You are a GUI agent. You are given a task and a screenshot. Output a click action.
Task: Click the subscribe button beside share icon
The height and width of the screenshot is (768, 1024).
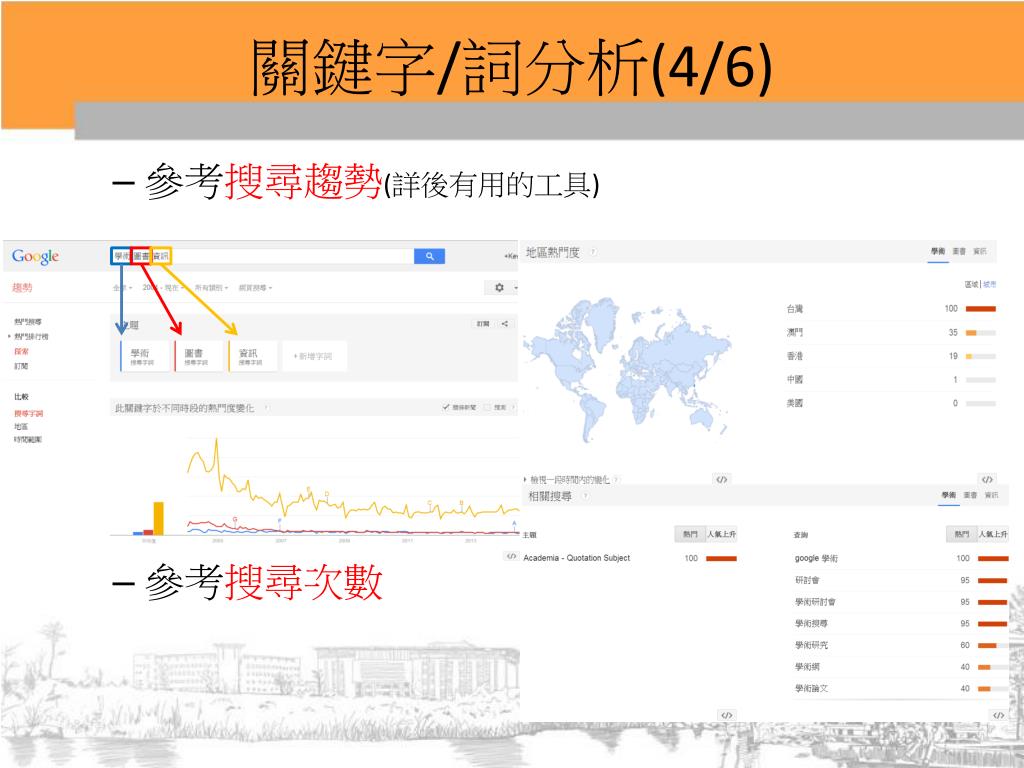(483, 324)
